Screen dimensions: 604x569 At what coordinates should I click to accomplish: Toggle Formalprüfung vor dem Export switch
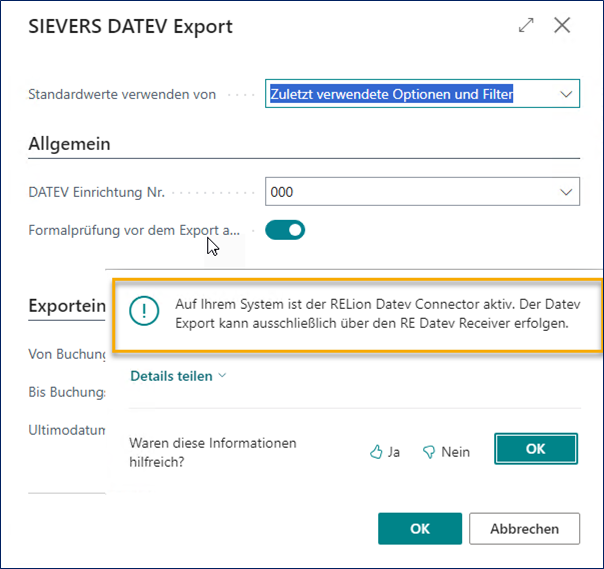click(x=285, y=230)
